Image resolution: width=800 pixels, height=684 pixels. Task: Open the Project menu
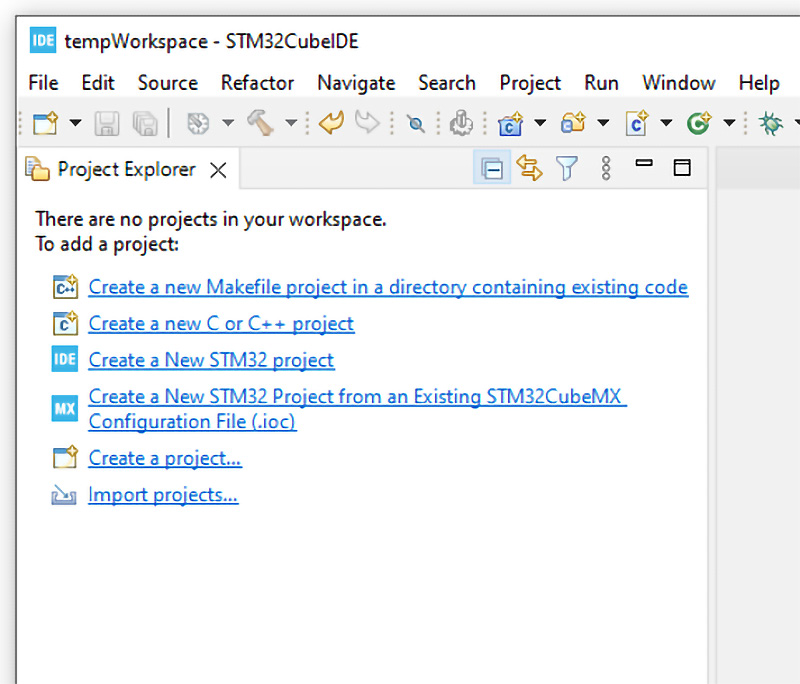[x=530, y=84]
